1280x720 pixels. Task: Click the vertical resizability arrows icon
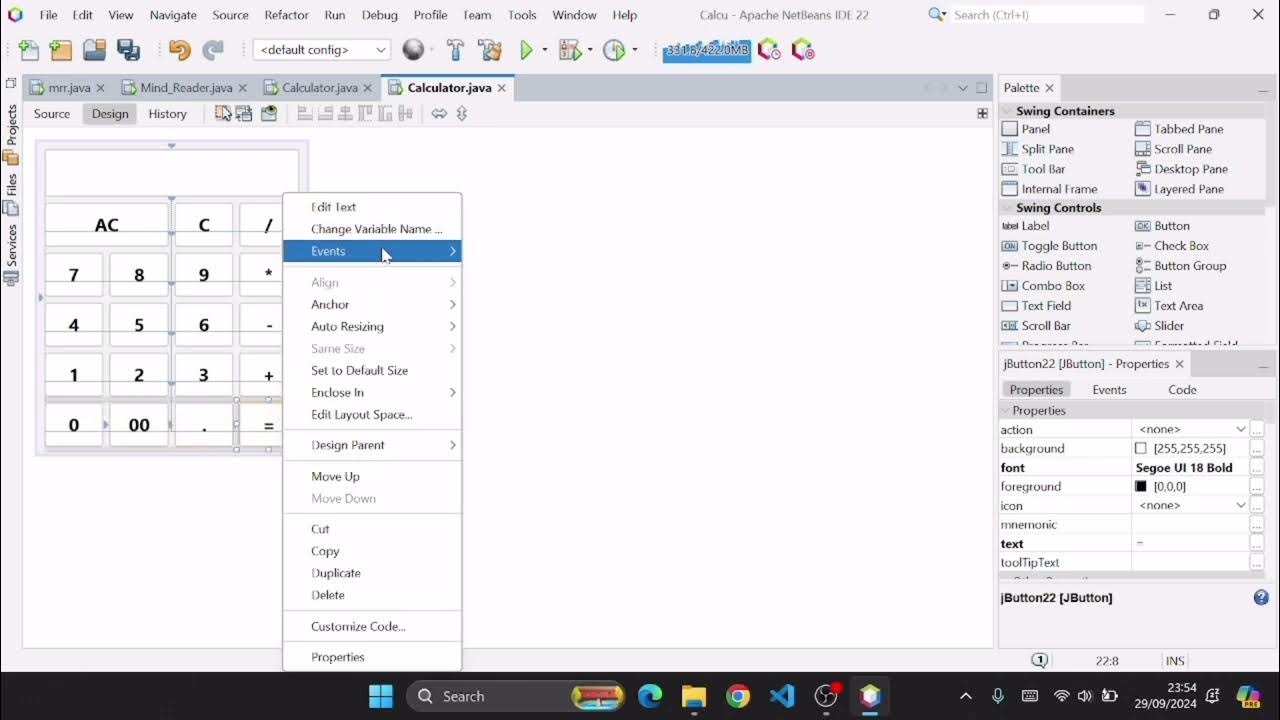point(461,114)
